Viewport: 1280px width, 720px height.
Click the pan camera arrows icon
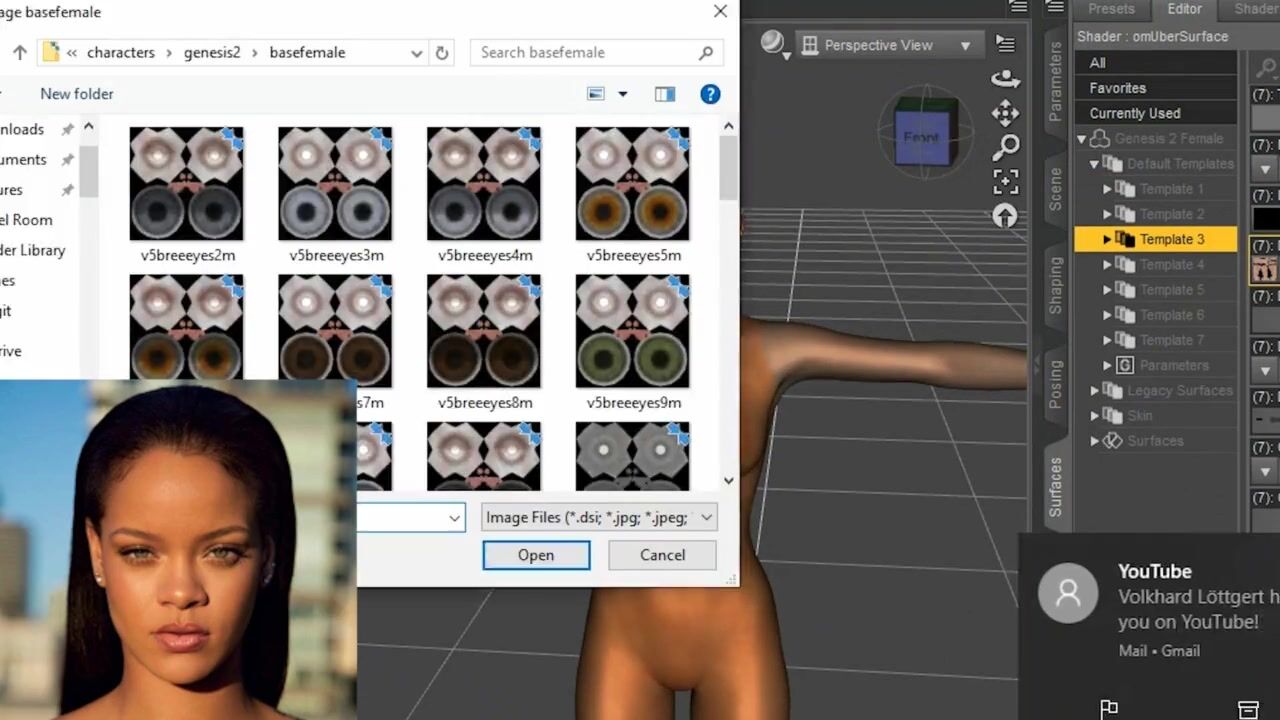pos(1005,113)
